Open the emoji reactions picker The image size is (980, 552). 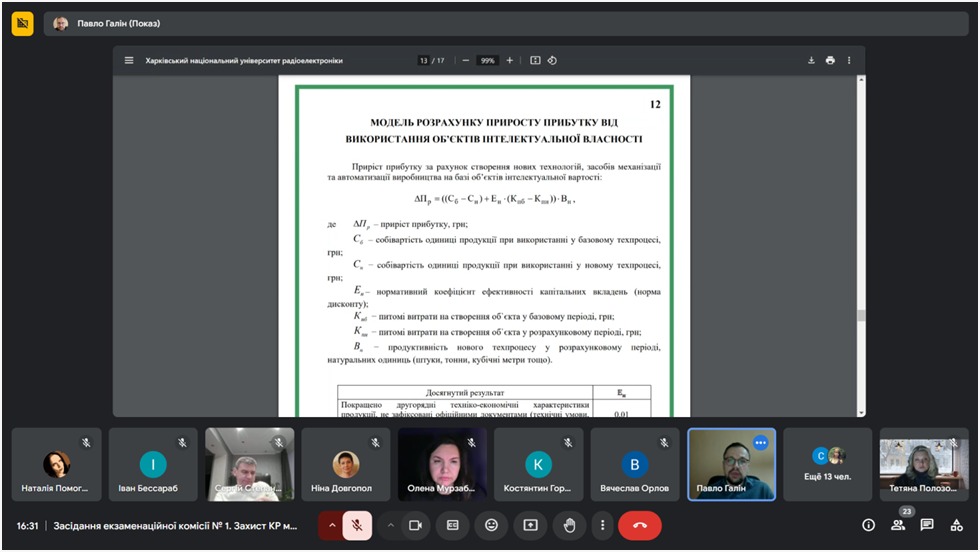coord(491,525)
